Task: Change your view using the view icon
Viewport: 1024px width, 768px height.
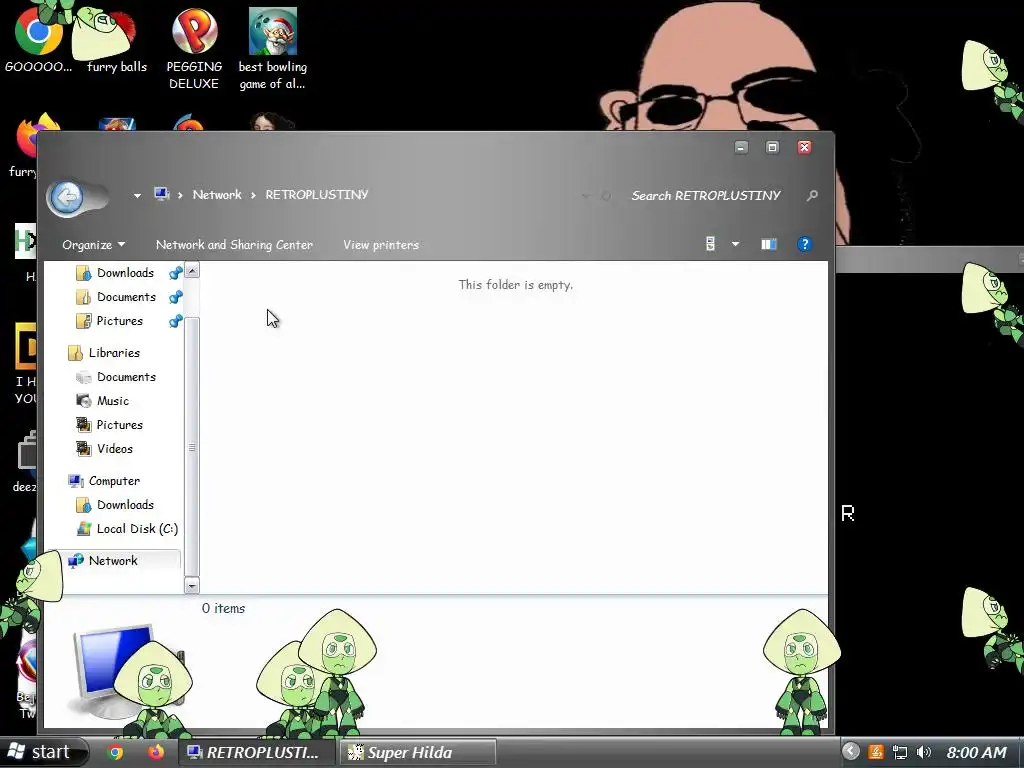Action: (x=711, y=244)
